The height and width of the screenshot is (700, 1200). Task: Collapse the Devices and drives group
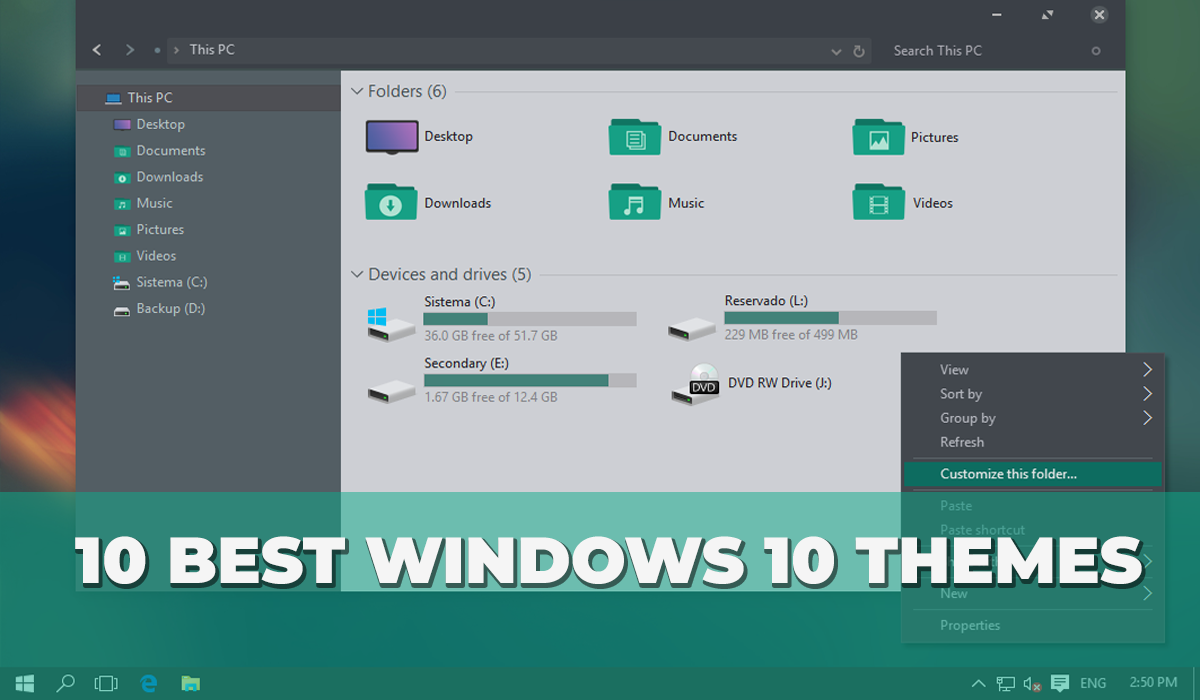click(357, 274)
